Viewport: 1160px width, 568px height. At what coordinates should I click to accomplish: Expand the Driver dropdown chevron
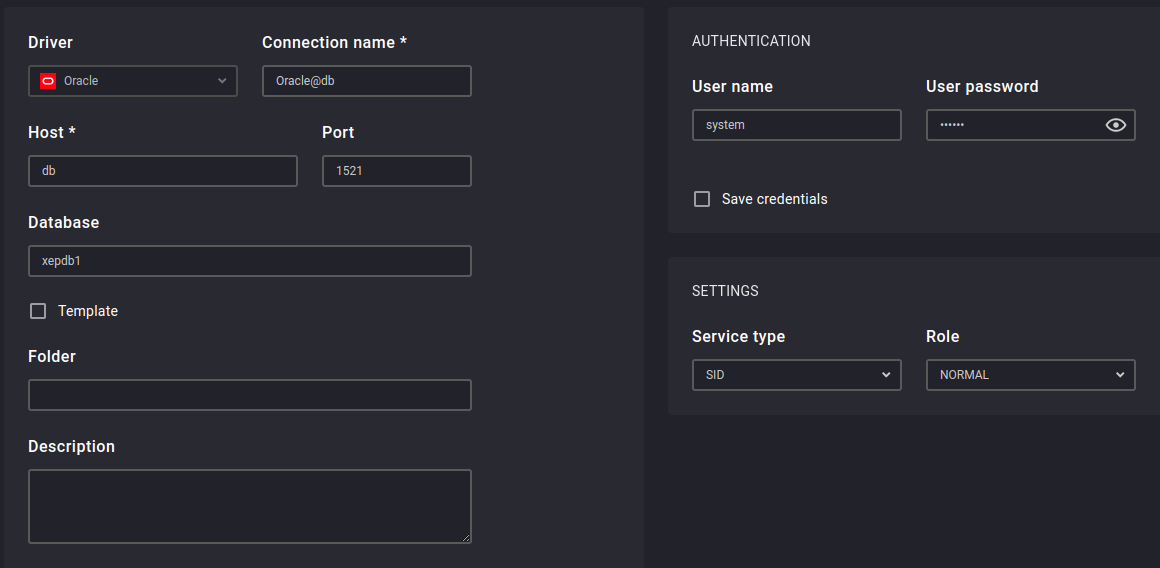point(222,81)
